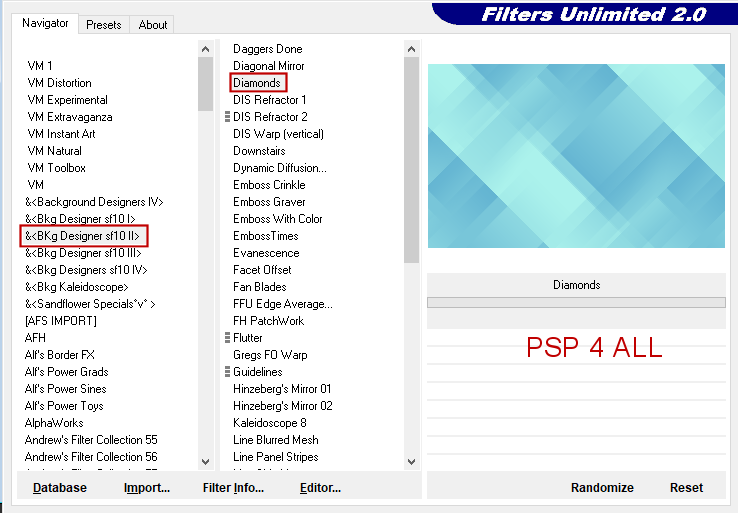Switch to the Presets tab

coord(103,25)
